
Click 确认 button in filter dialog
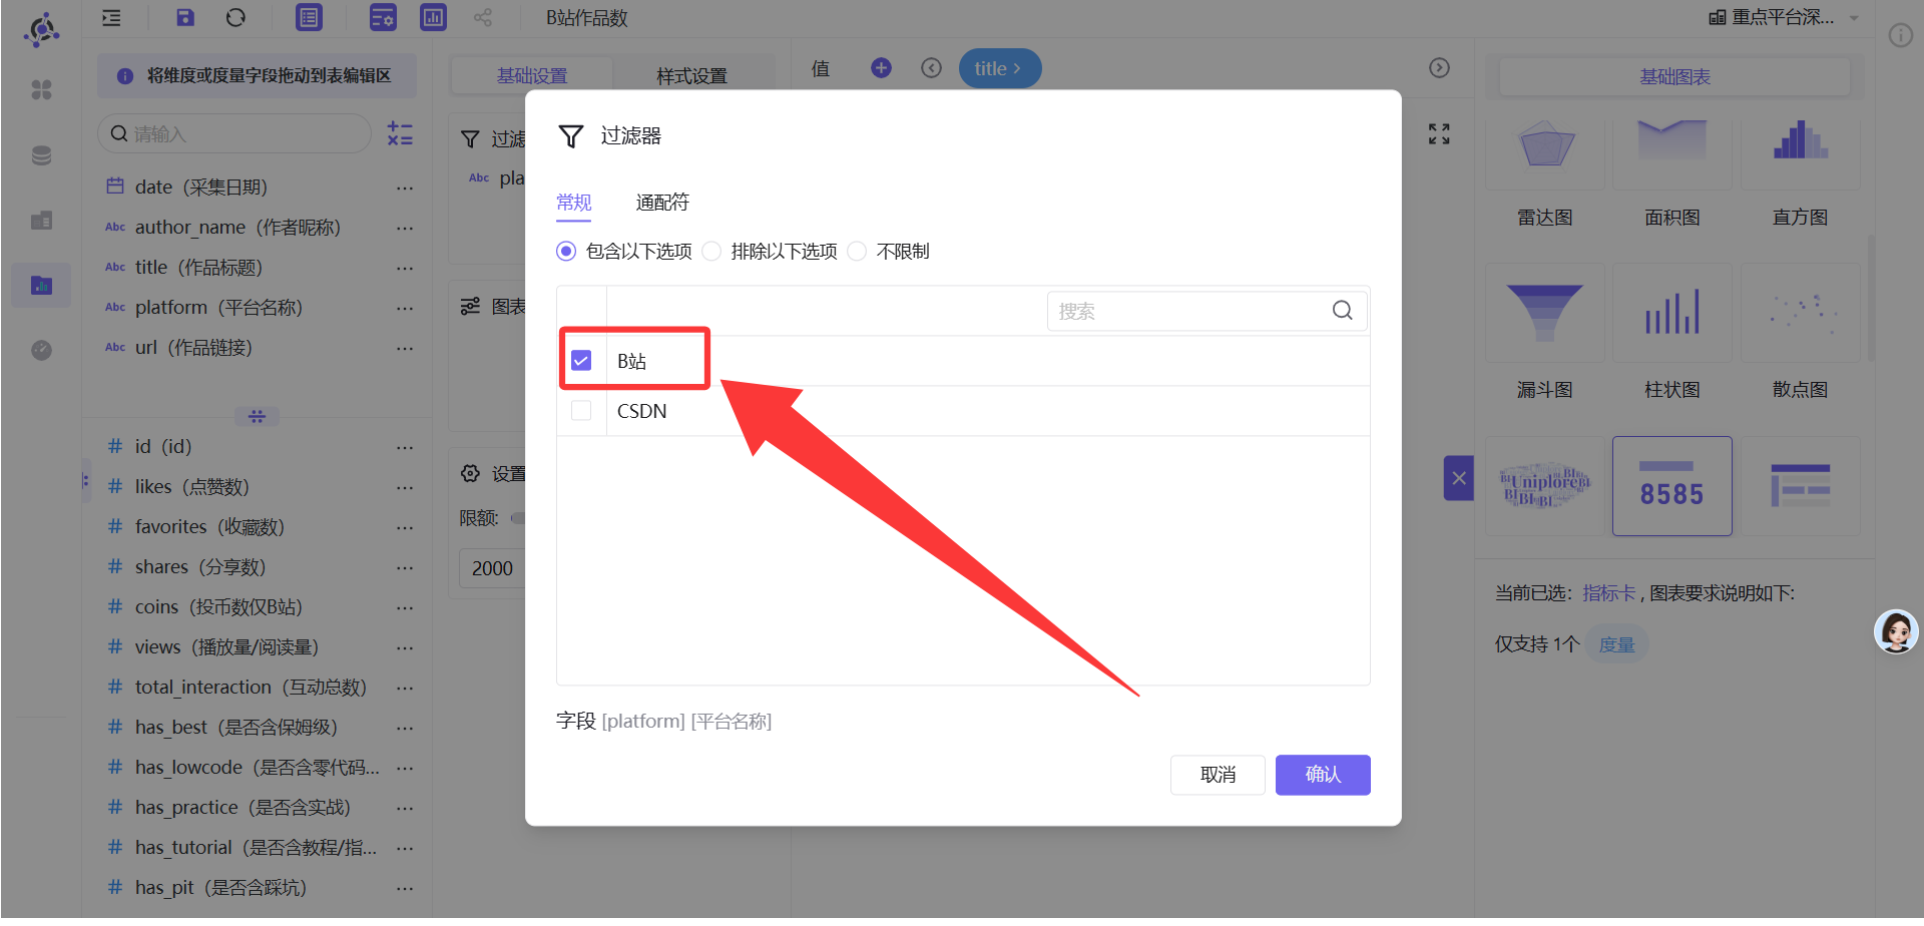click(1323, 774)
